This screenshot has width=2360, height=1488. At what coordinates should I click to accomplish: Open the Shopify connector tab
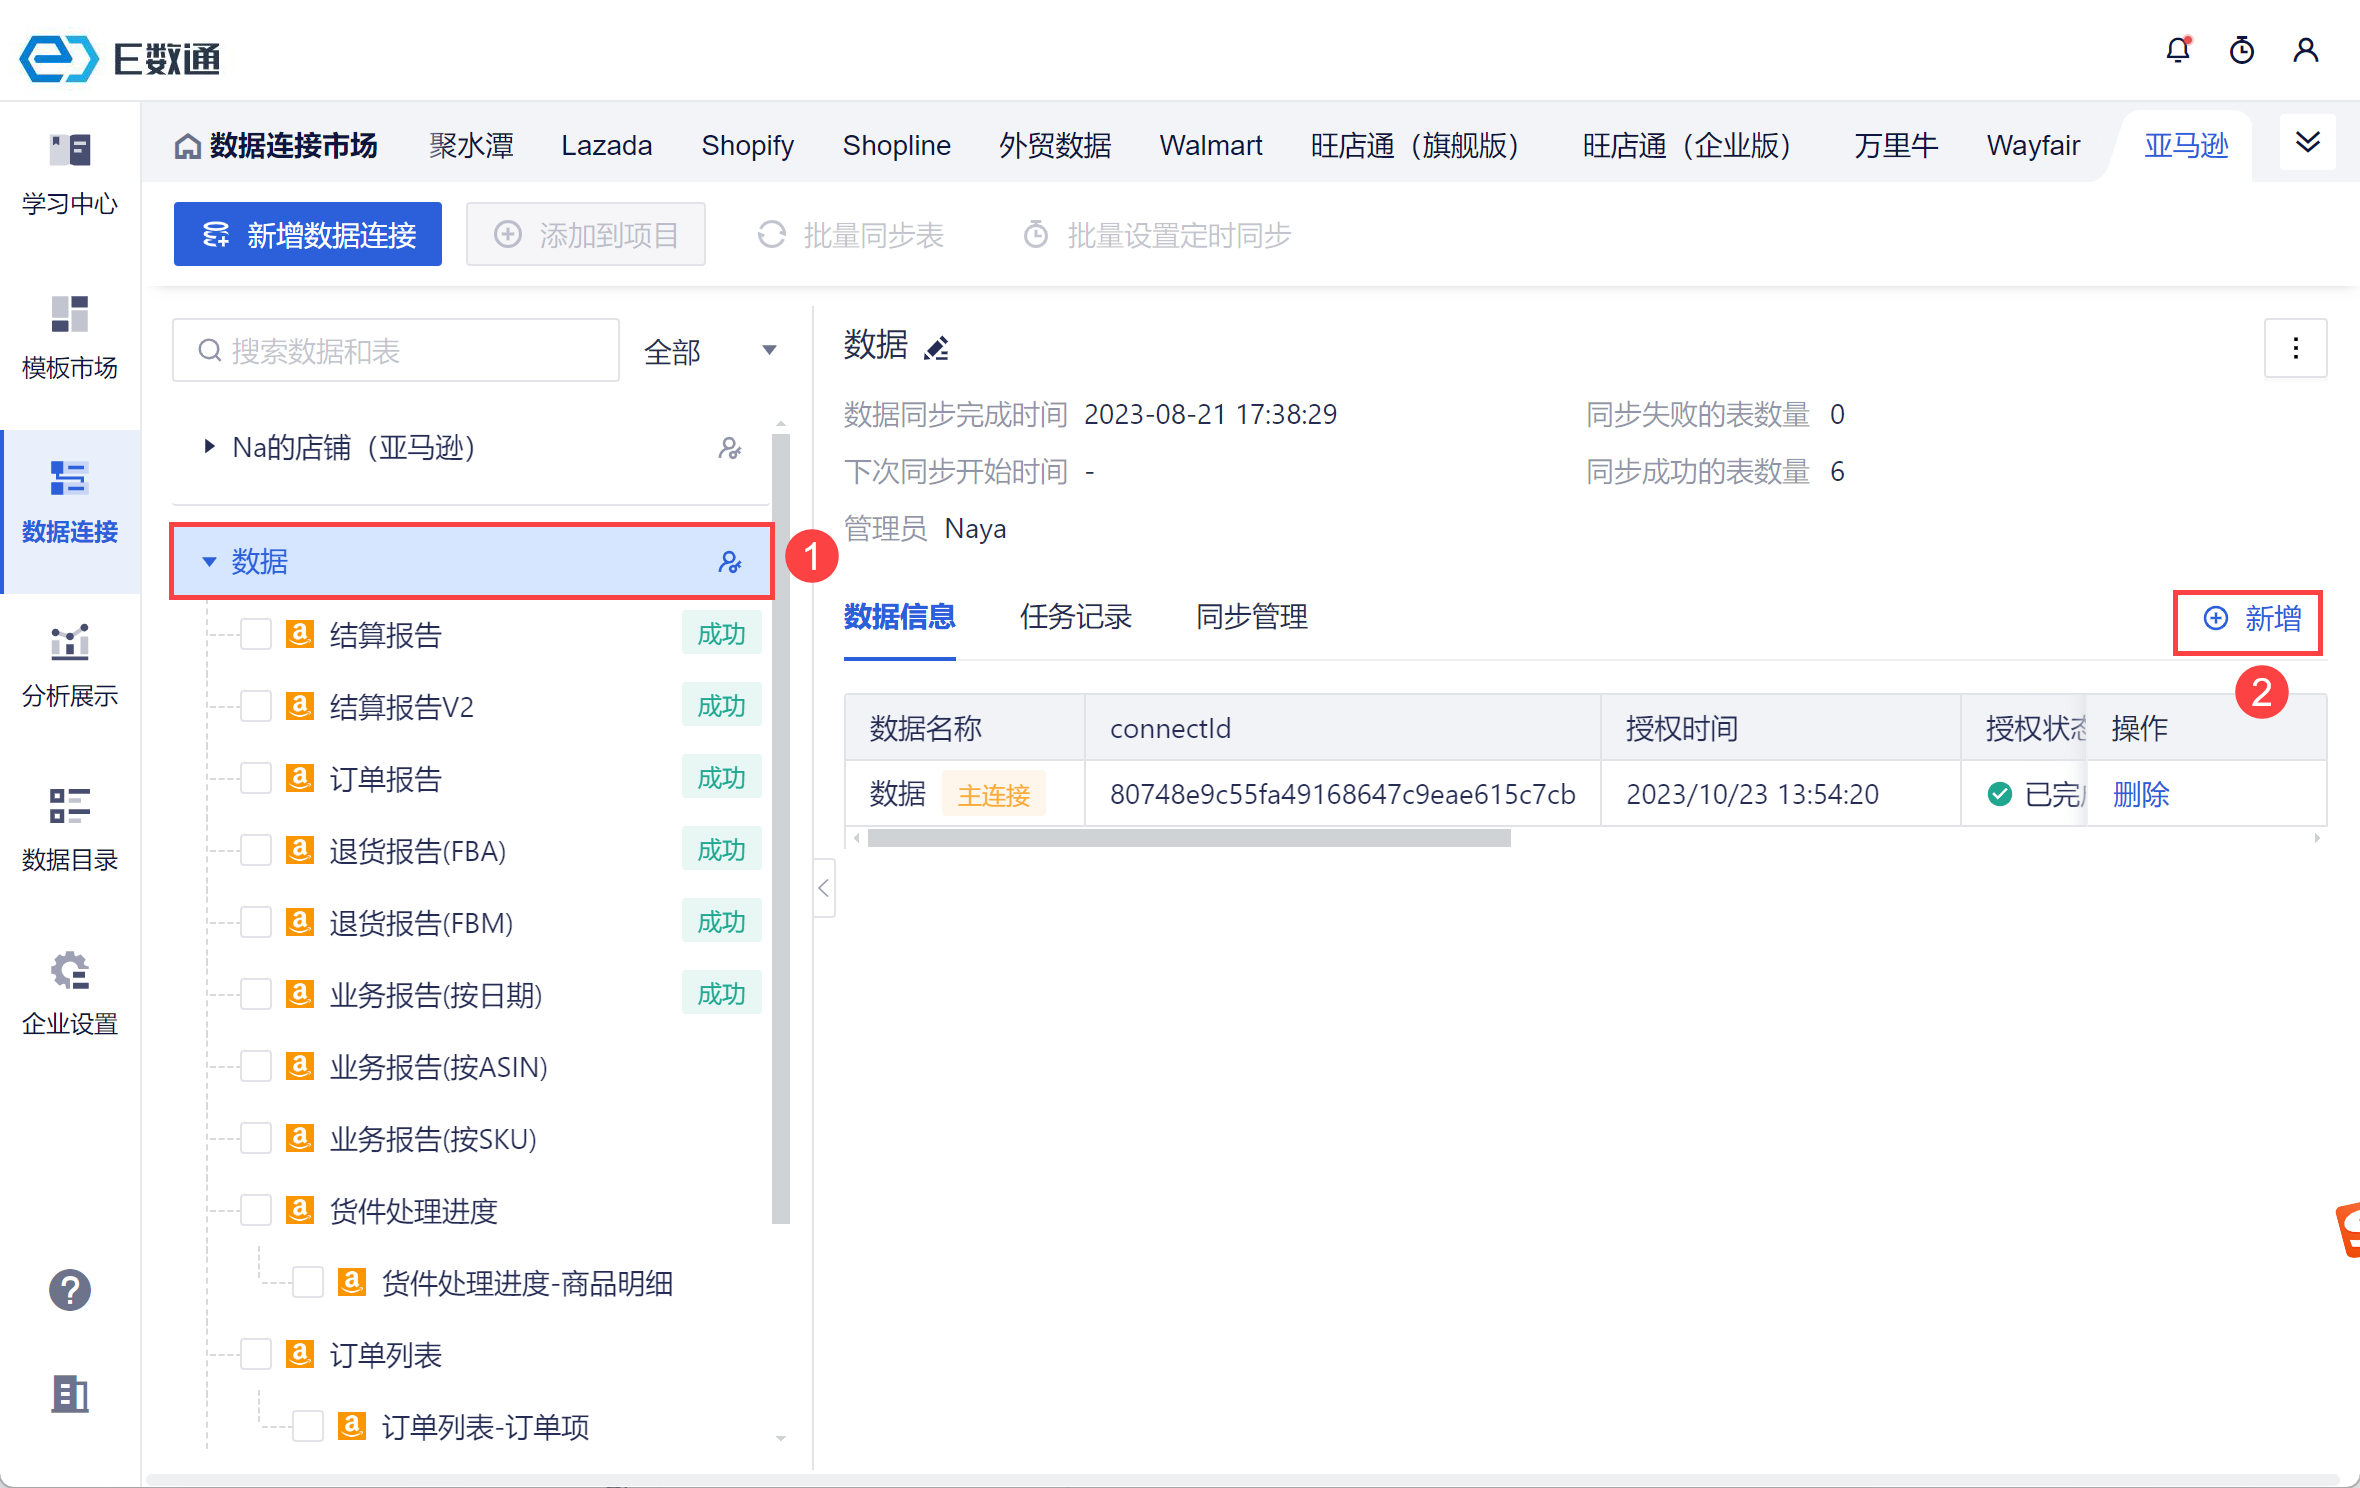click(x=747, y=146)
